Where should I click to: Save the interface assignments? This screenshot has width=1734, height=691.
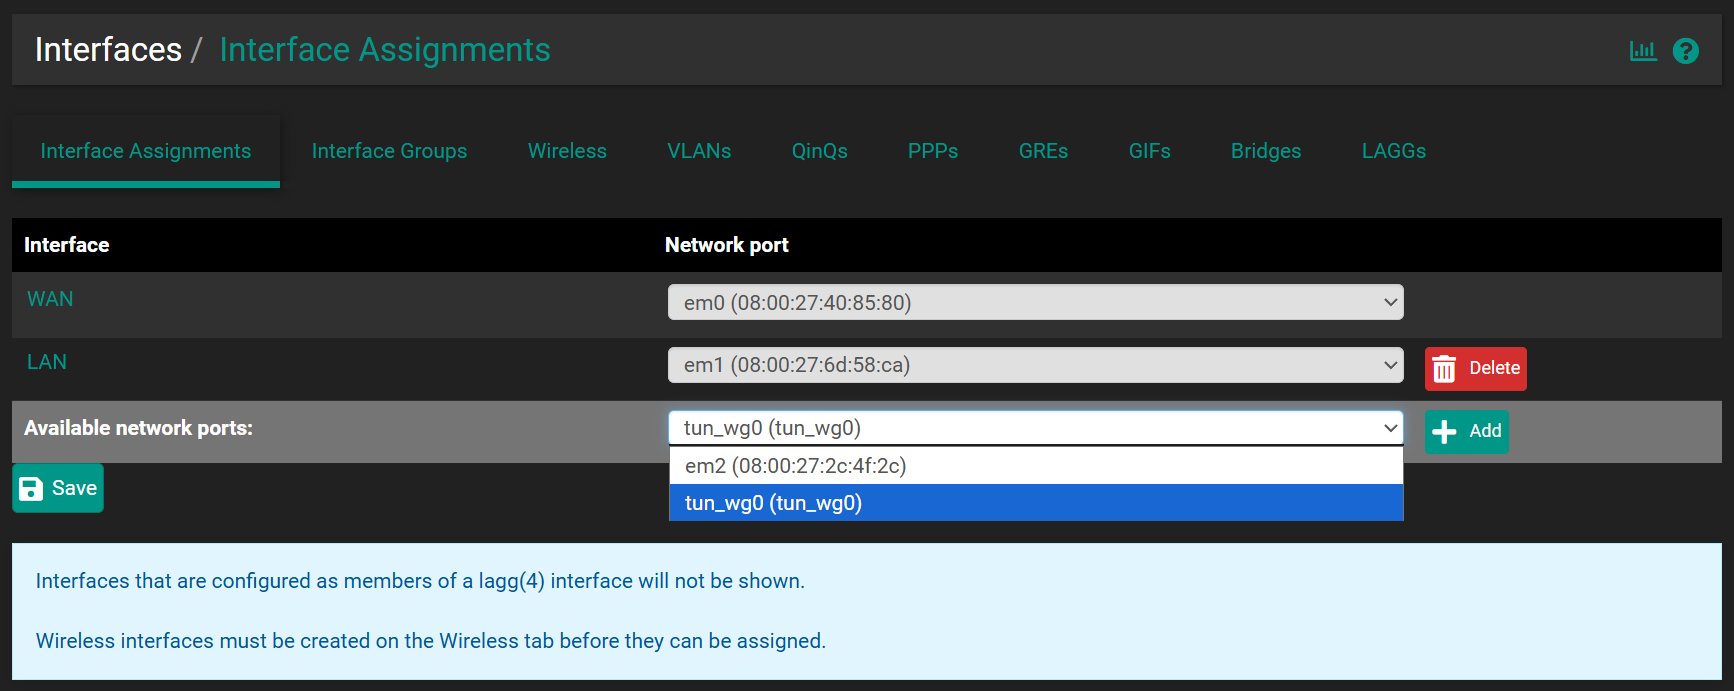click(58, 488)
